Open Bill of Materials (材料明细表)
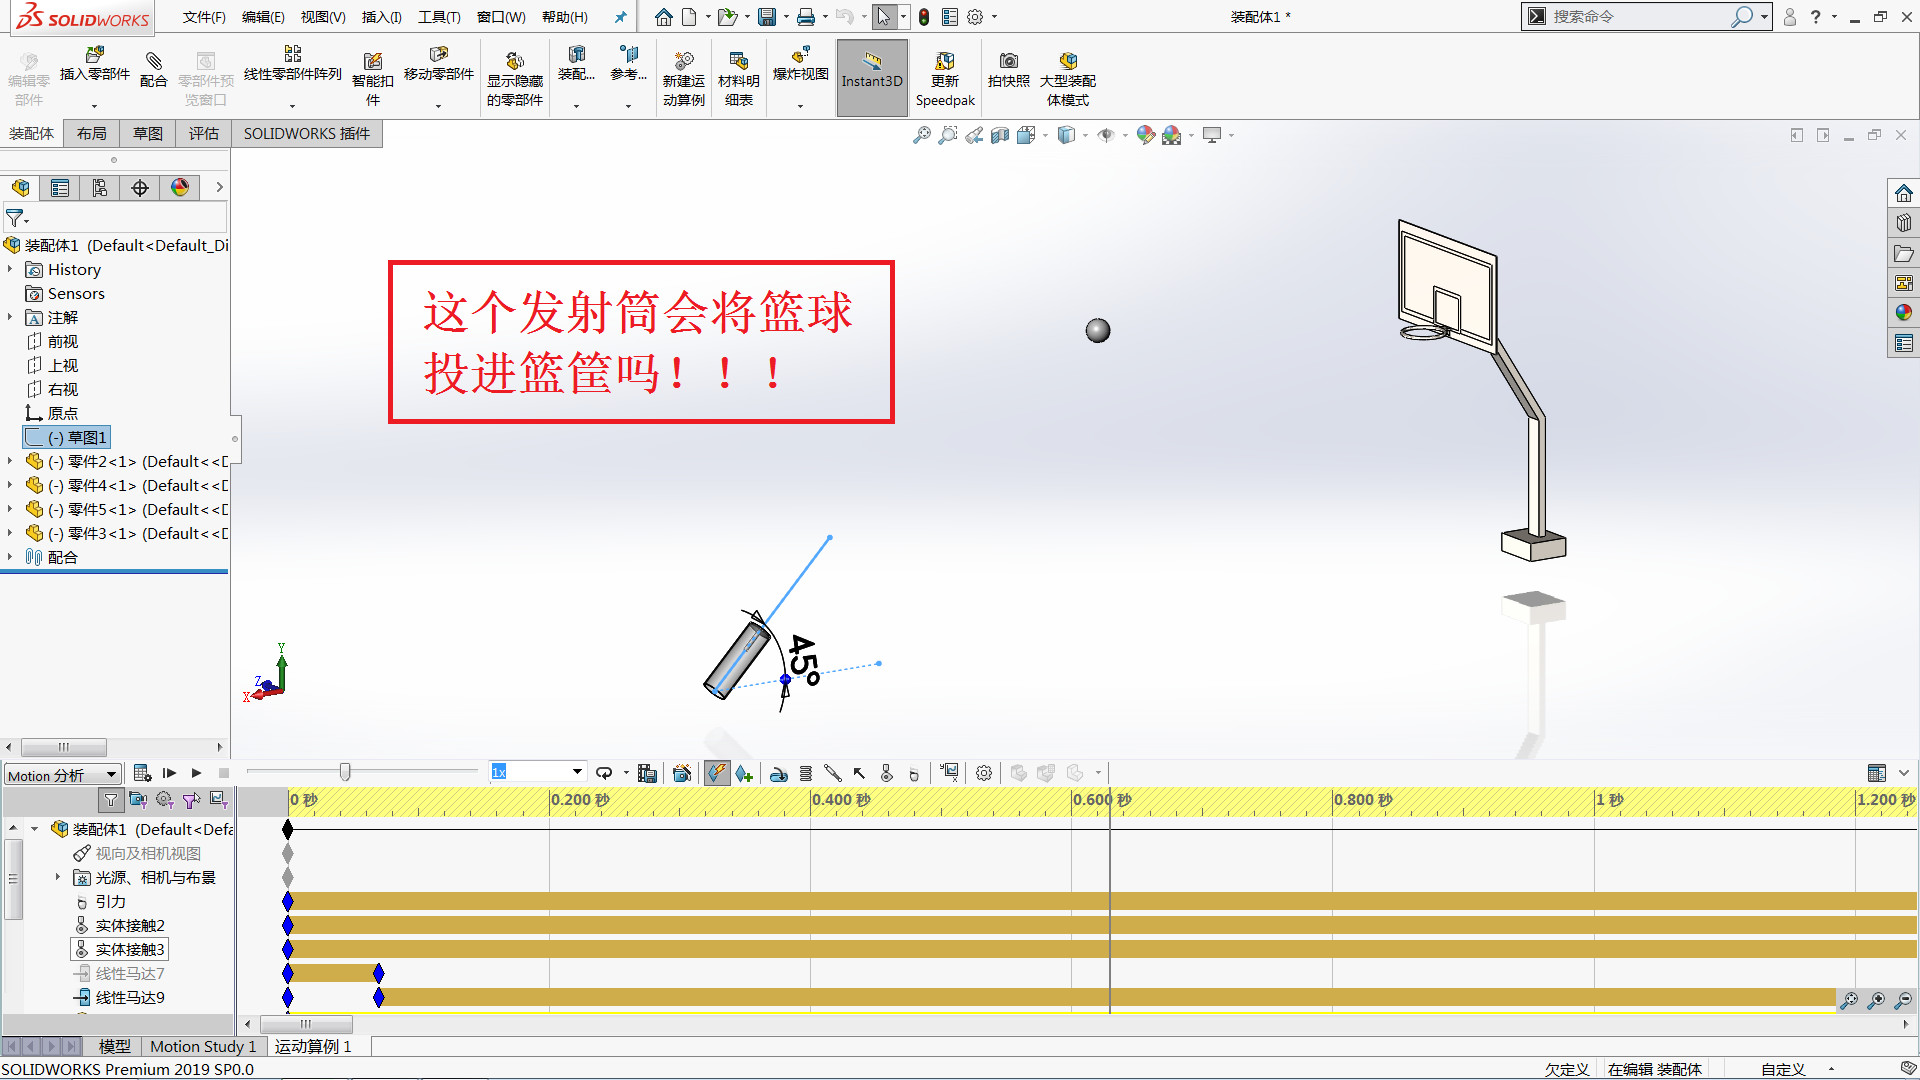The height and width of the screenshot is (1080, 1920). (738, 78)
